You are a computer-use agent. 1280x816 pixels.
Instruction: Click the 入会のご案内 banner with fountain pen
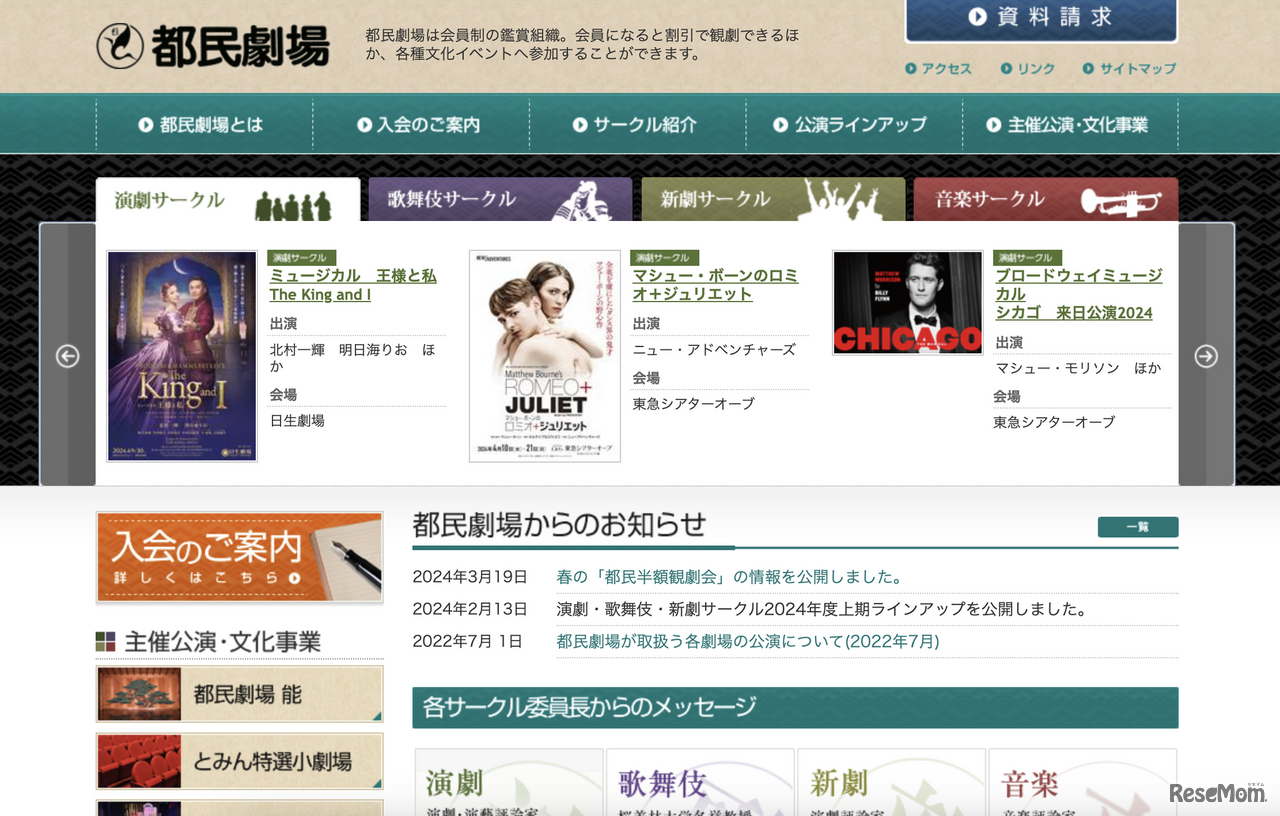pyautogui.click(x=239, y=557)
